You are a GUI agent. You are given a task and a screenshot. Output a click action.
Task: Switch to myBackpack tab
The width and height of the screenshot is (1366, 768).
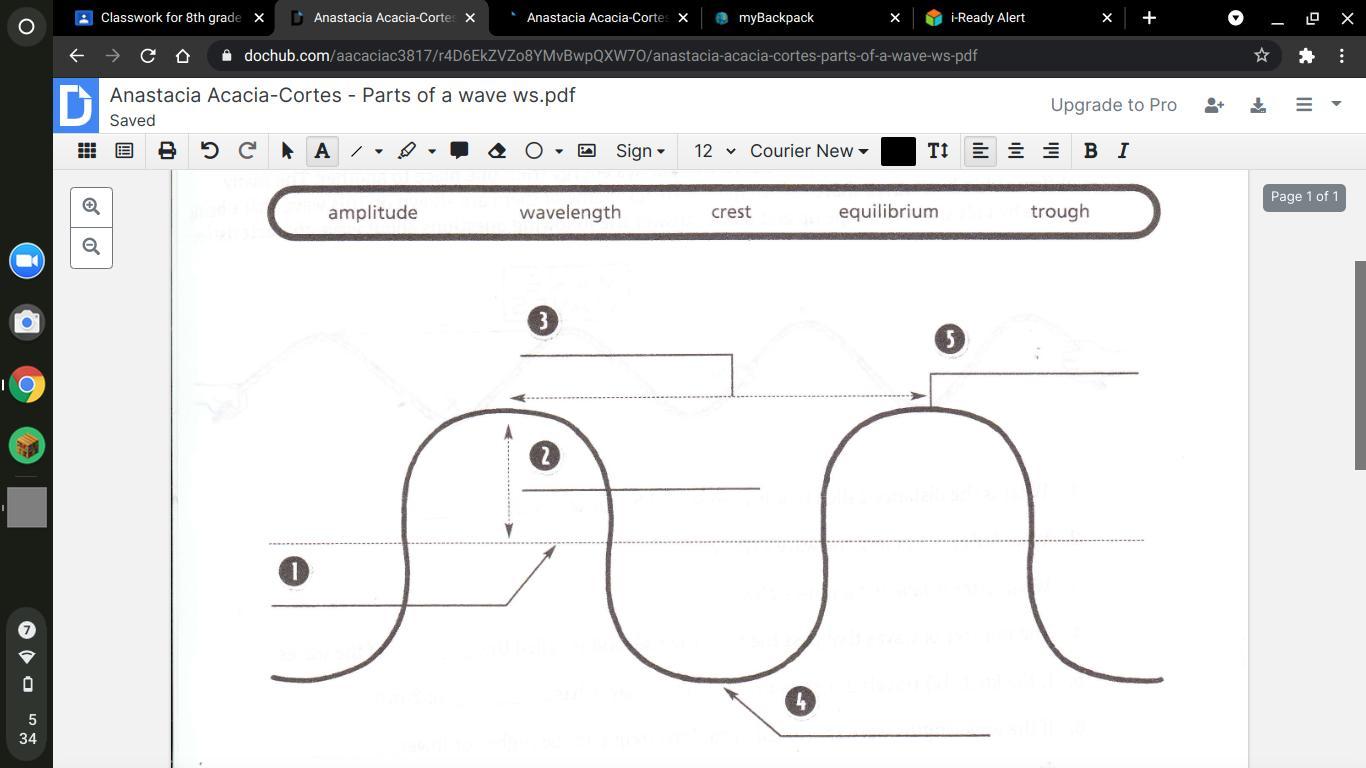pos(808,18)
